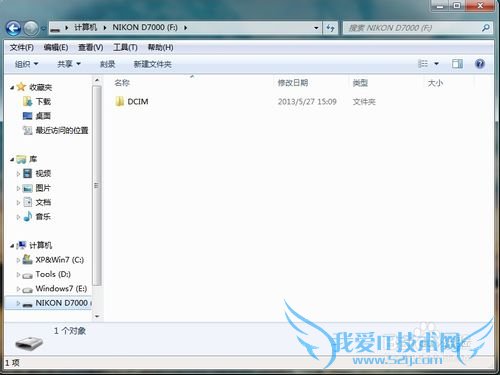Open the 文件(F) menu
Image resolution: width=500 pixels, height=375 pixels.
[22, 48]
